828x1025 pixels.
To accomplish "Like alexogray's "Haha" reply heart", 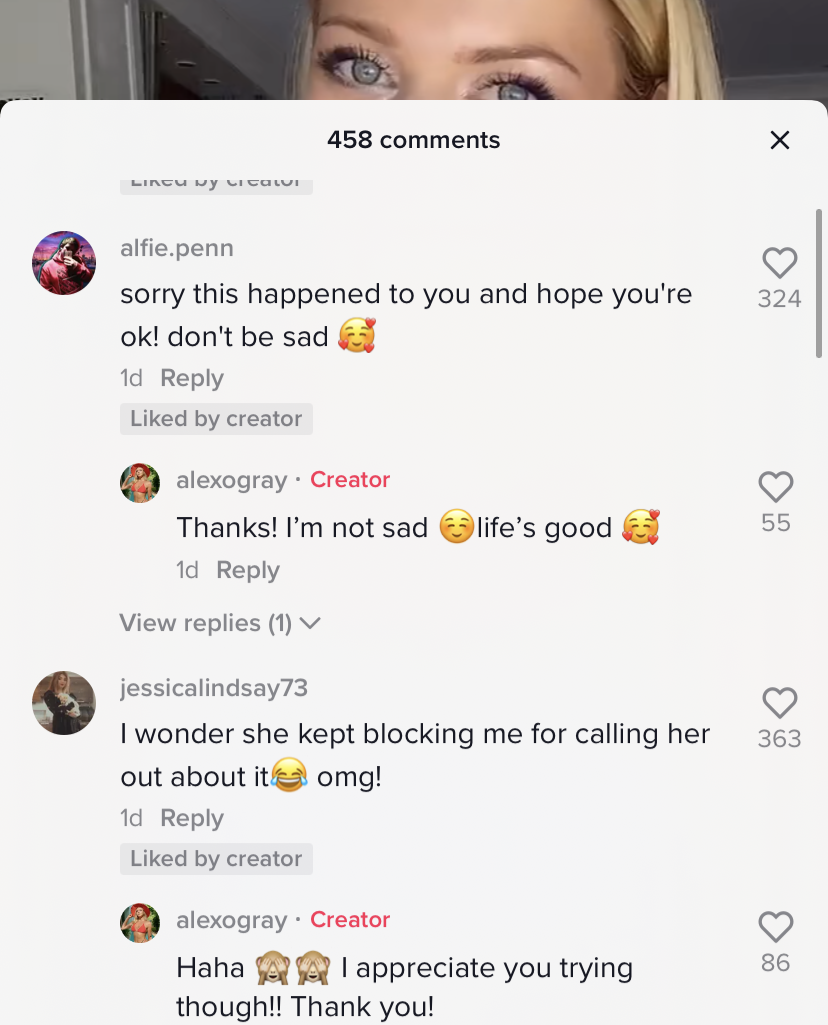I will point(775,928).
